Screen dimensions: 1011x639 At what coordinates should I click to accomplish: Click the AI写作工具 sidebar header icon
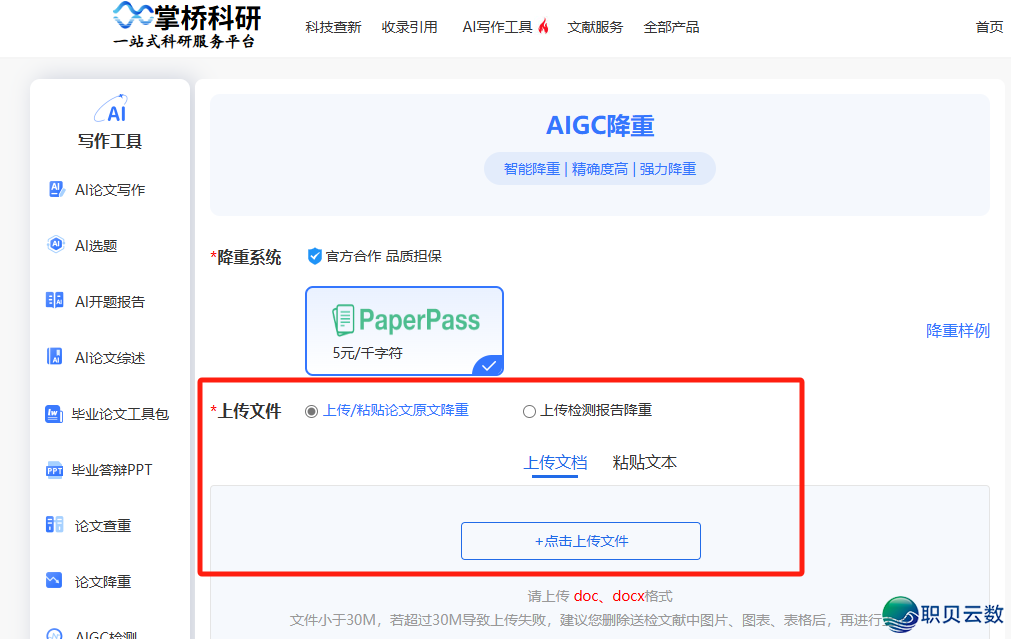pyautogui.click(x=112, y=108)
